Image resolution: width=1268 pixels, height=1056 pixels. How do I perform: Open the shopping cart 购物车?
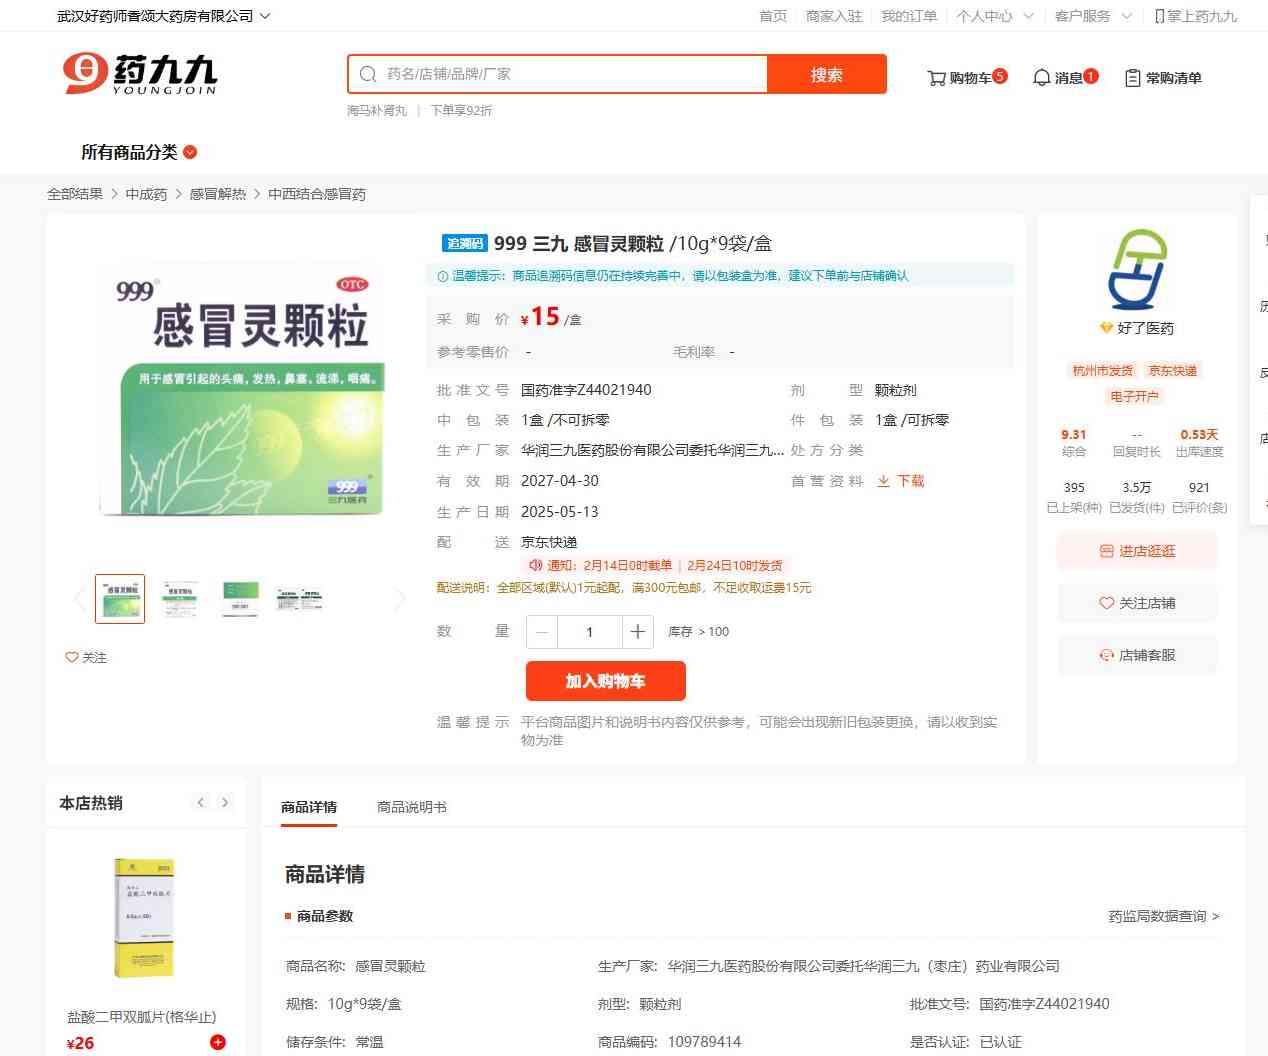[966, 77]
